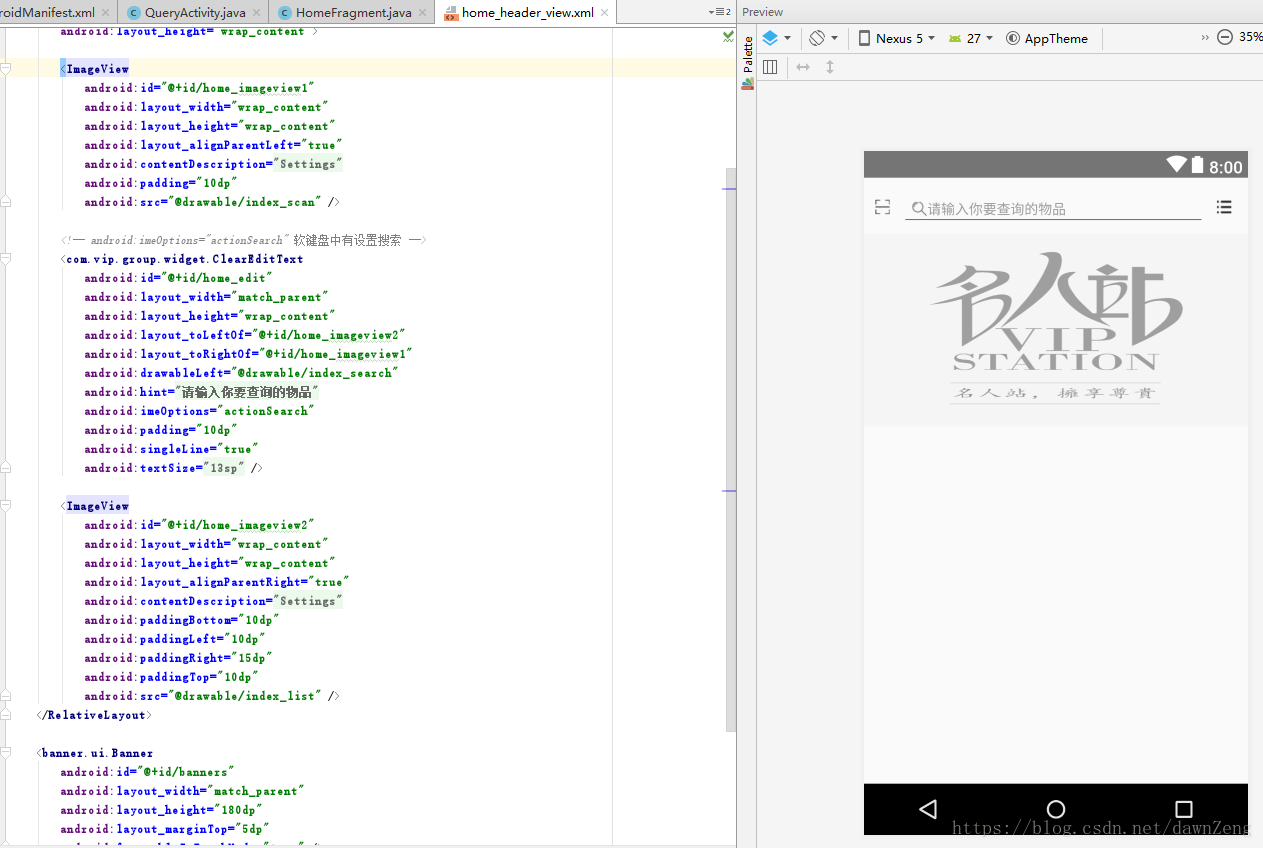Click the '180dp' layout_height value
The image size is (1263, 848).
(240, 810)
